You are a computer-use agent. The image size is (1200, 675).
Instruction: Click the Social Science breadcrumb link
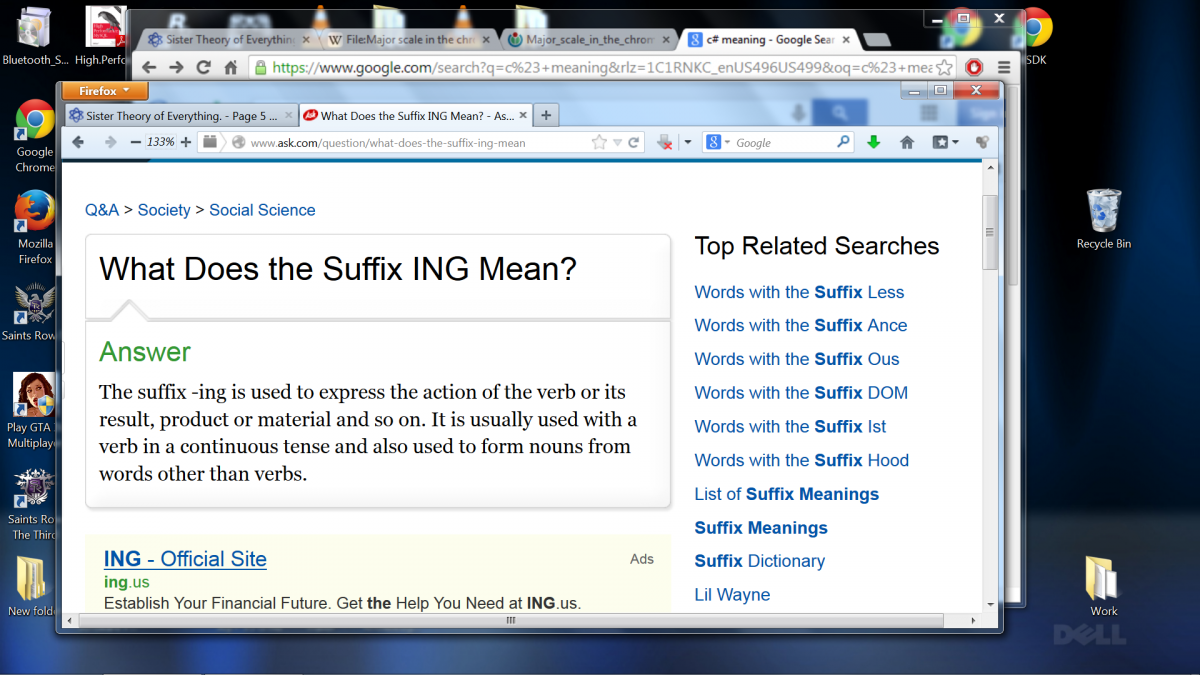click(262, 210)
